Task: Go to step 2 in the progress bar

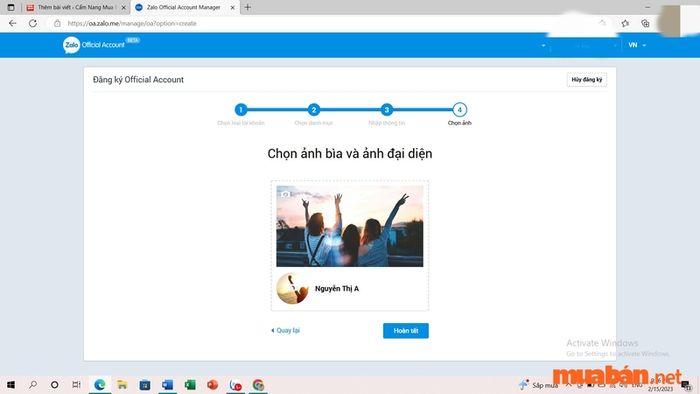Action: 313,109
